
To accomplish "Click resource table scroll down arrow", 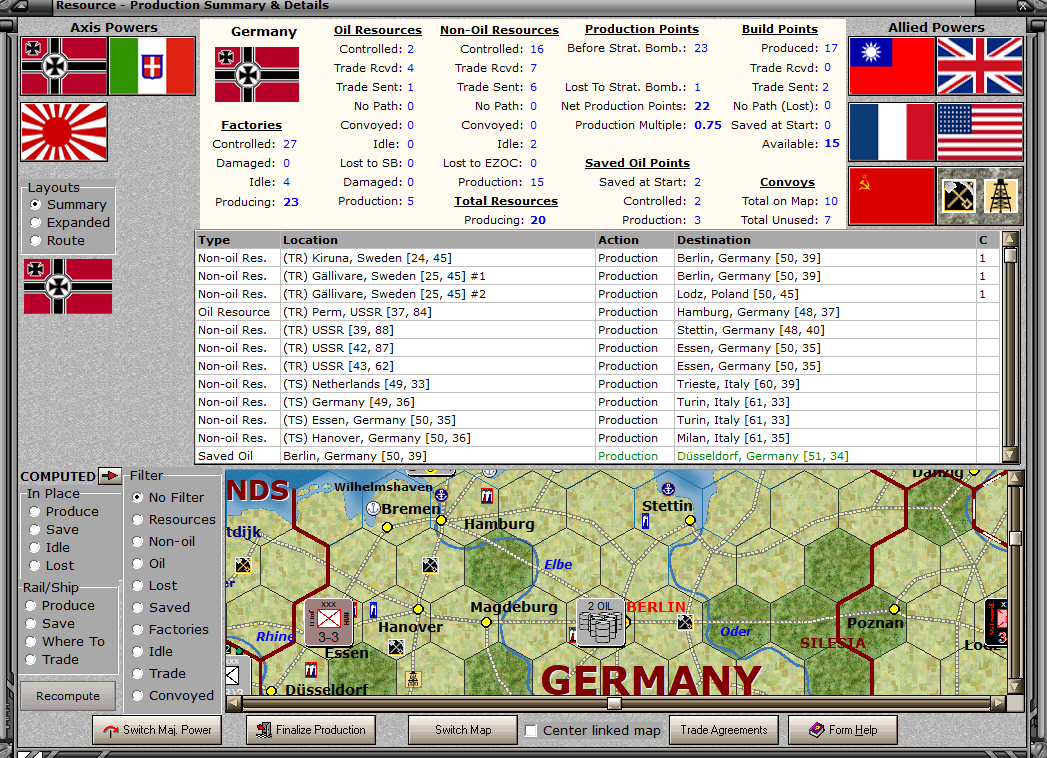I will tap(1010, 455).
